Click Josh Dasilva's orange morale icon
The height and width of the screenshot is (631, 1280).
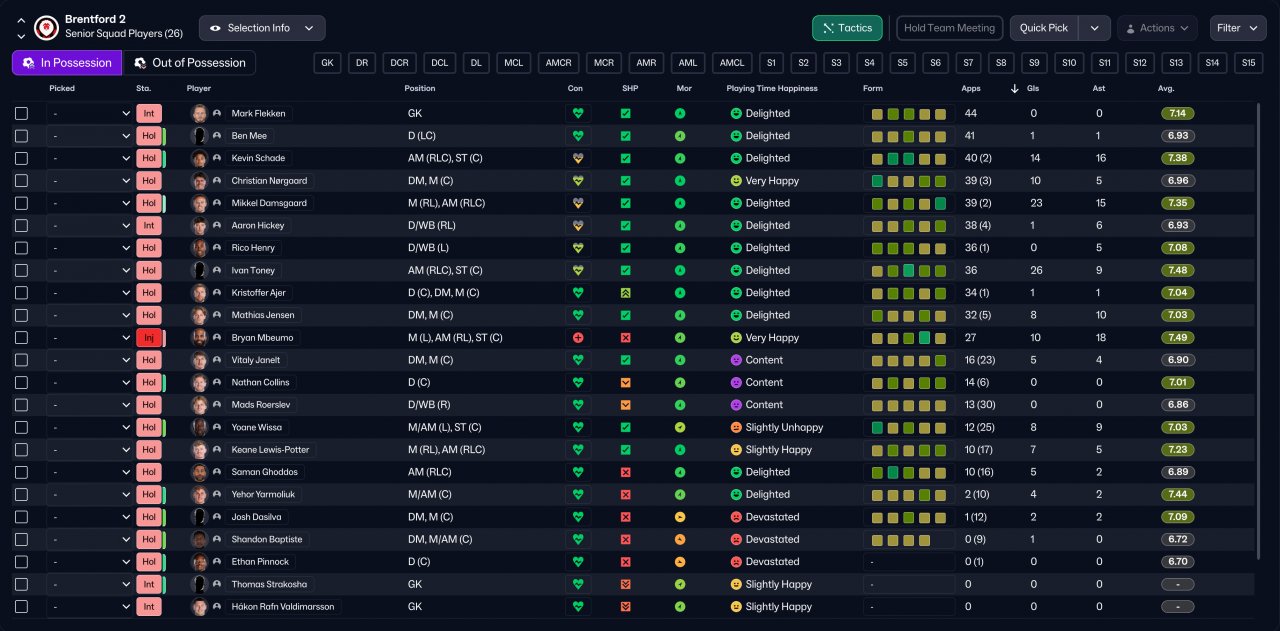tap(680, 517)
